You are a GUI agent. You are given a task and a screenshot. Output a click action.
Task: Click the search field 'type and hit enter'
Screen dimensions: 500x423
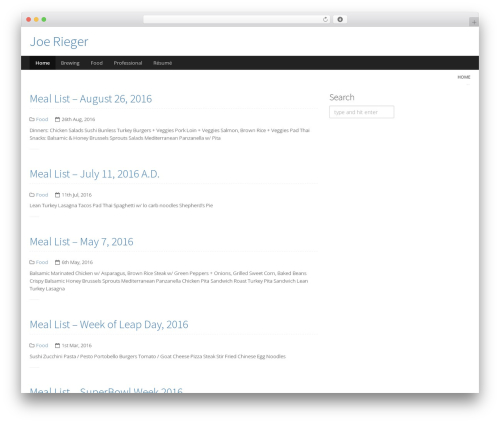[362, 112]
